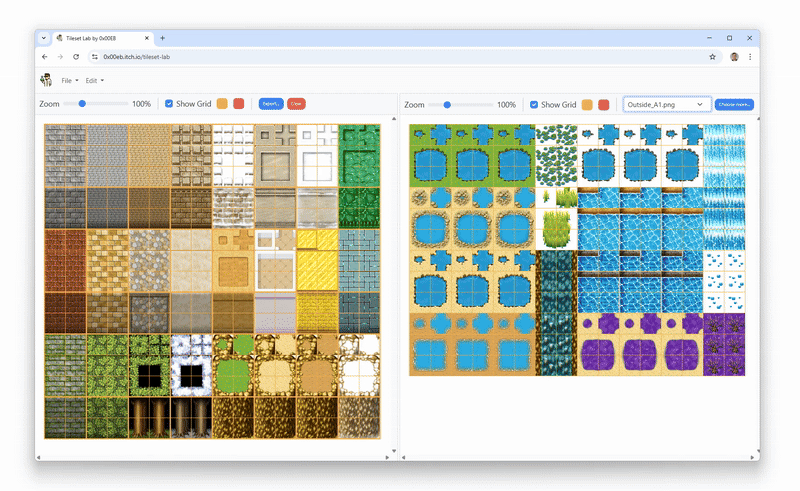Select the tree trunk tile in left tileset

coord(149,418)
